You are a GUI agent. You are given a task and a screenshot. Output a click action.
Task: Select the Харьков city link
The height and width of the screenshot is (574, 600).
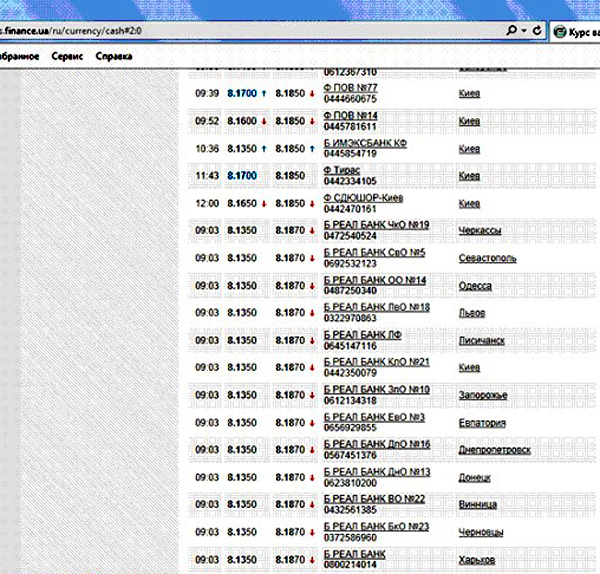479,559
